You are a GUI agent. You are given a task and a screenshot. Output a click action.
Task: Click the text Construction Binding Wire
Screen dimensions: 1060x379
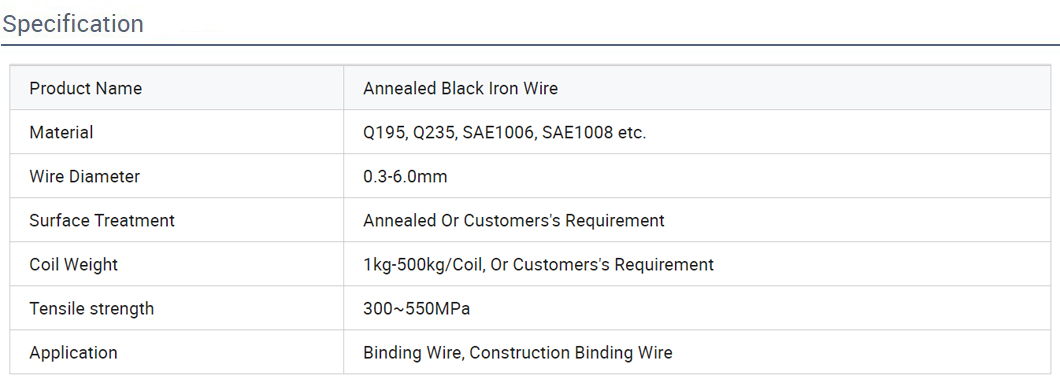(x=571, y=353)
